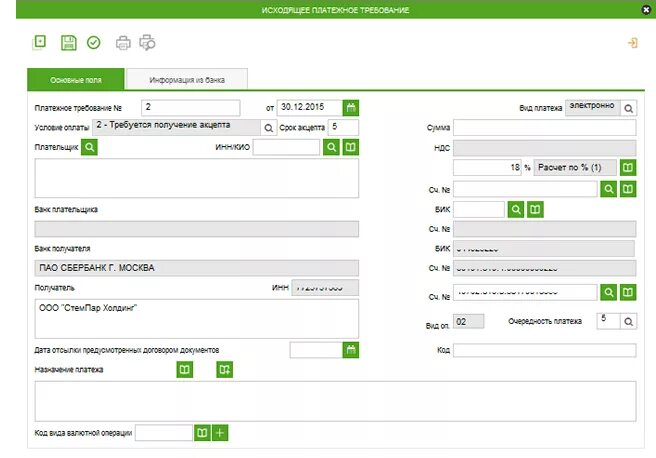
Task: Click the Срок акцепта field
Action: click(x=343, y=127)
